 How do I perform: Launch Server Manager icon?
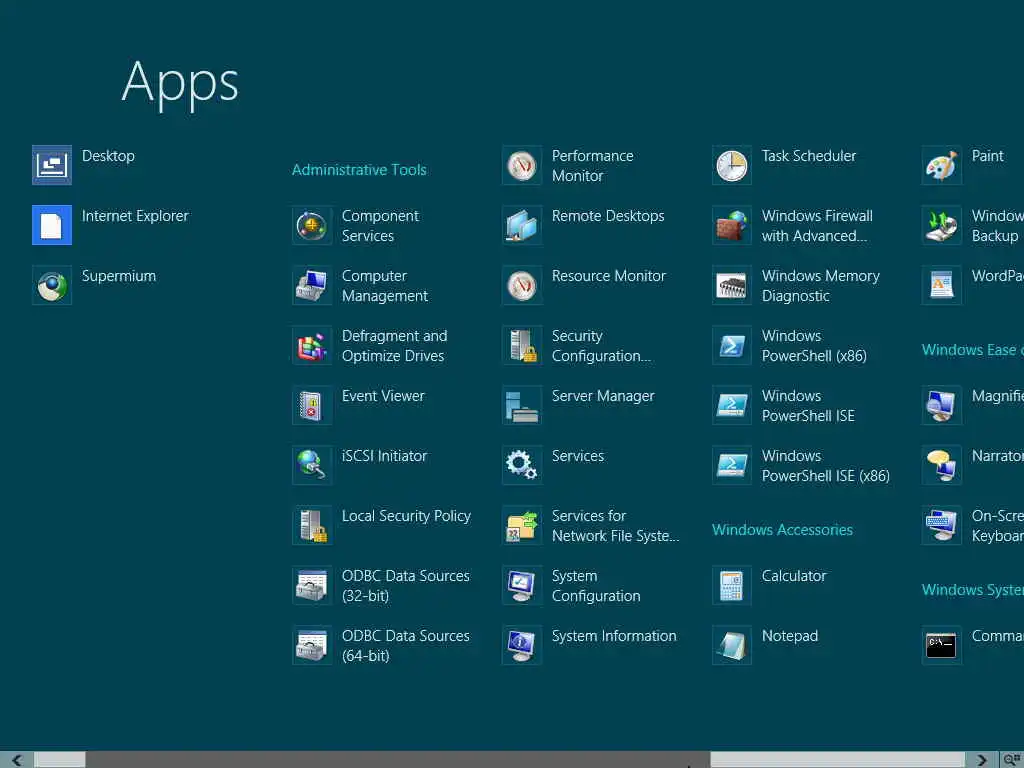(522, 406)
